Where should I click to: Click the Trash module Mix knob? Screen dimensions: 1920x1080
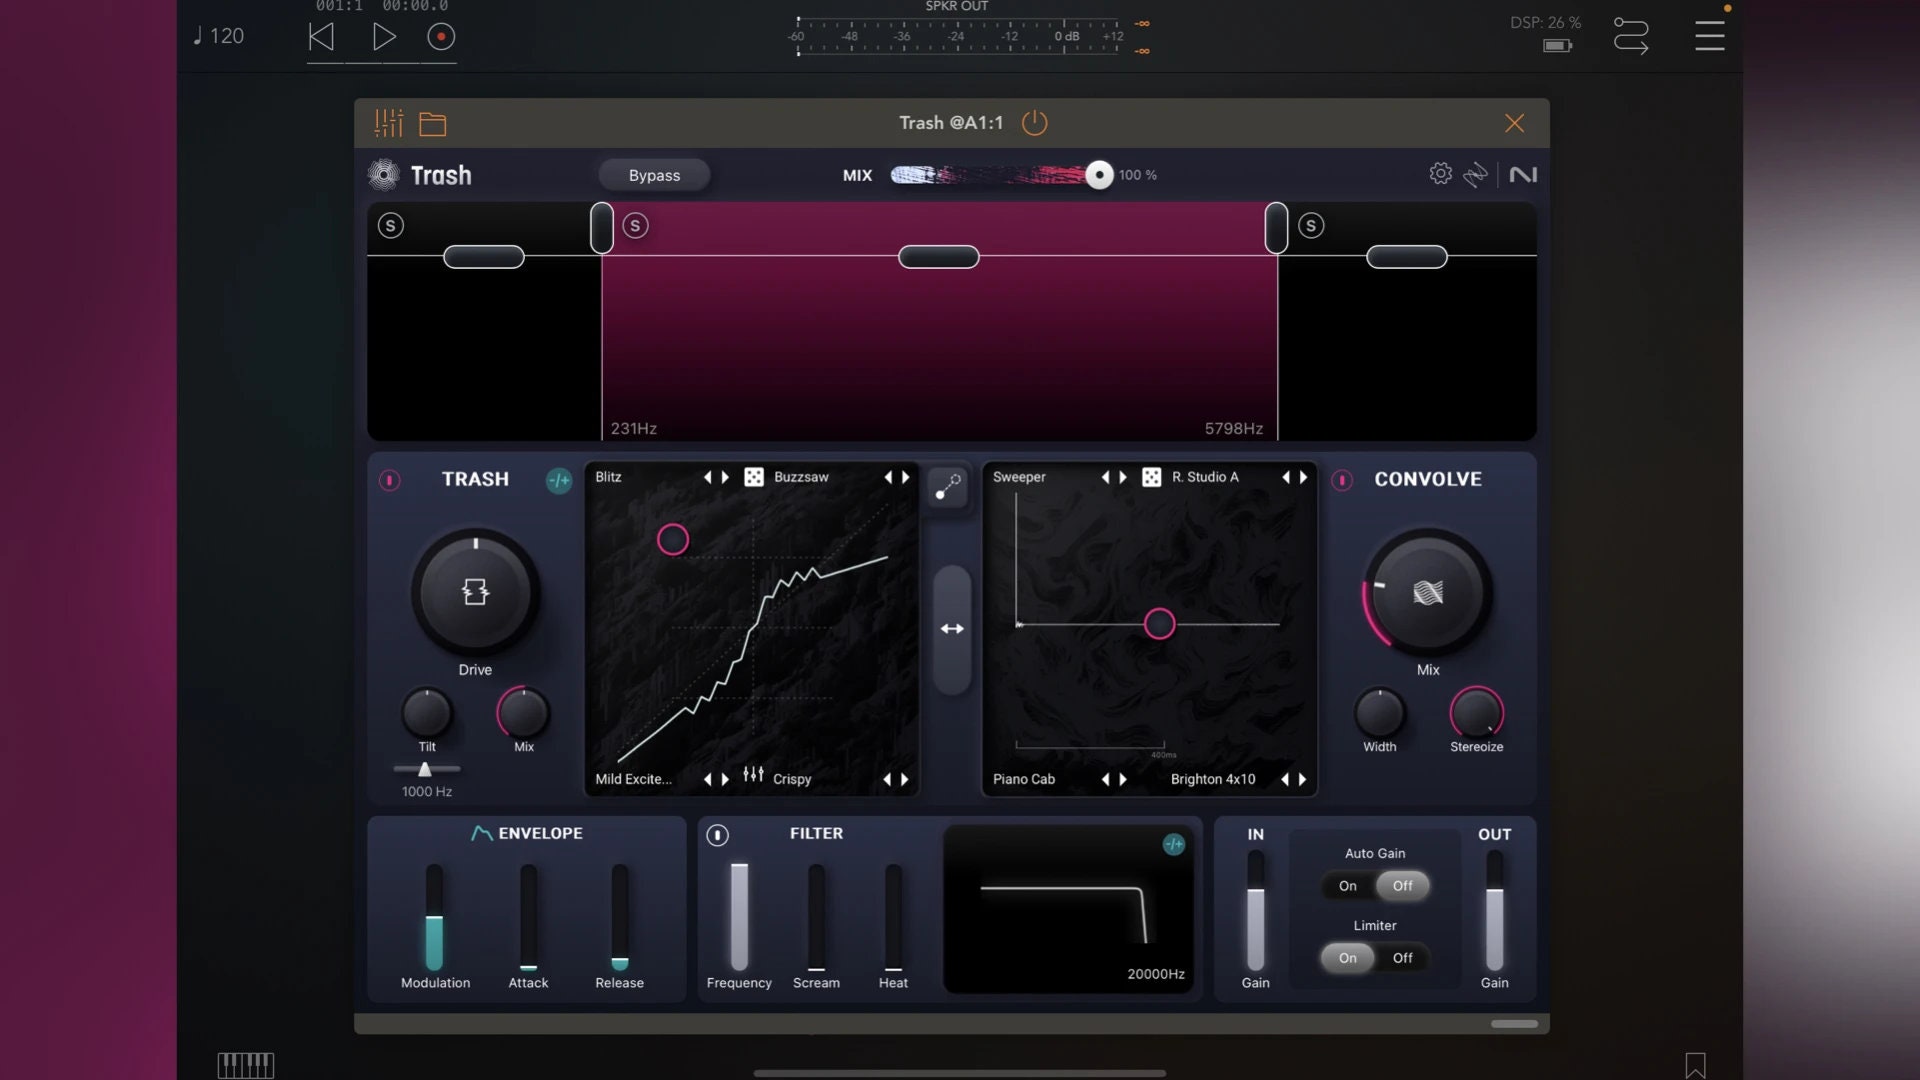pyautogui.click(x=524, y=713)
